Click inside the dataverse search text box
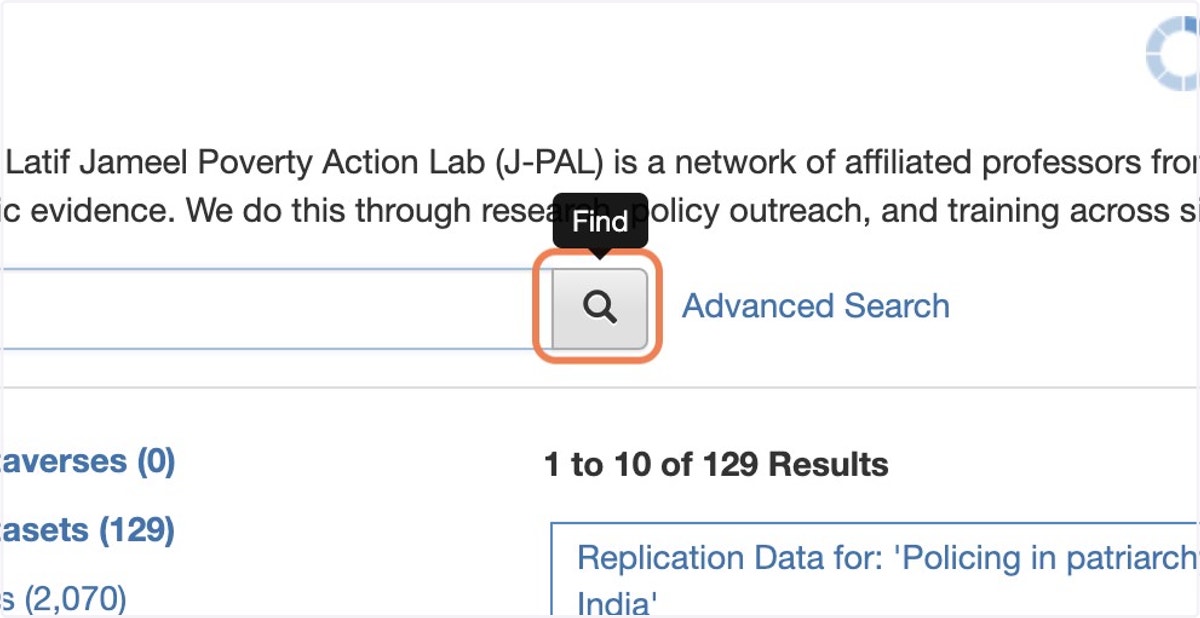Image resolution: width=1200 pixels, height=618 pixels. [x=270, y=308]
